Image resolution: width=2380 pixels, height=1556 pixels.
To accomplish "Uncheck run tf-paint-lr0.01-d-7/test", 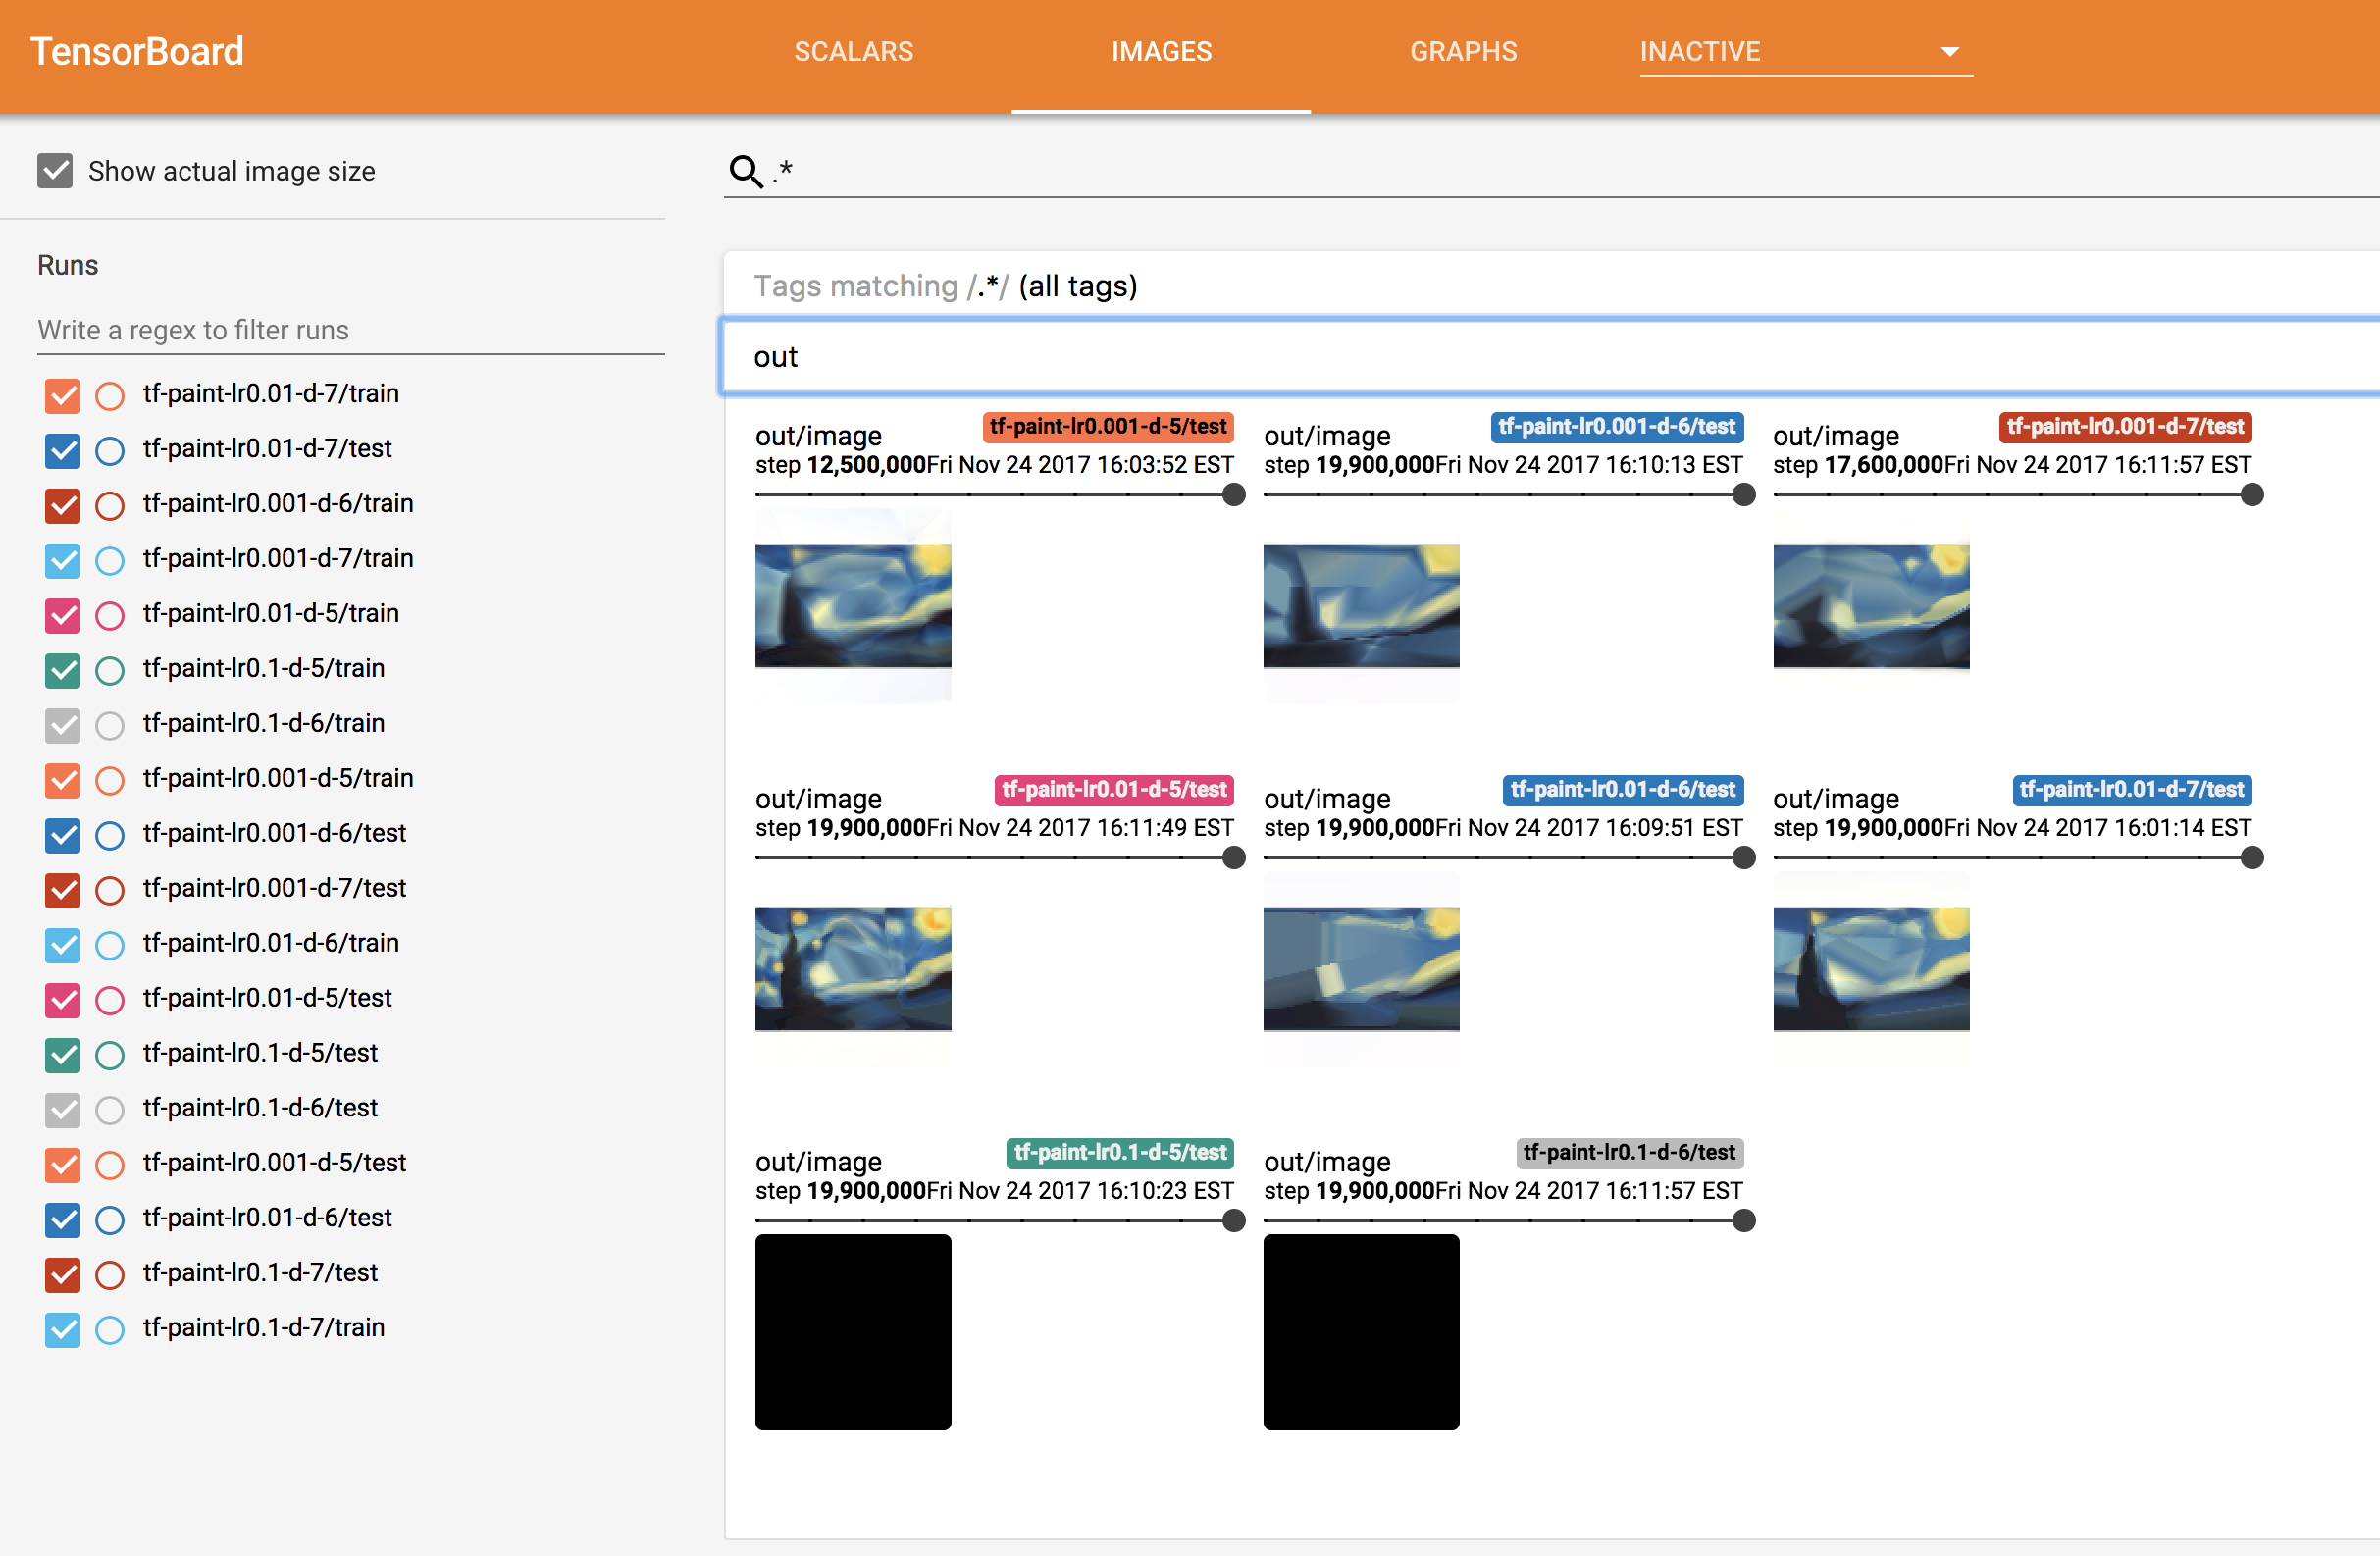I will [63, 450].
